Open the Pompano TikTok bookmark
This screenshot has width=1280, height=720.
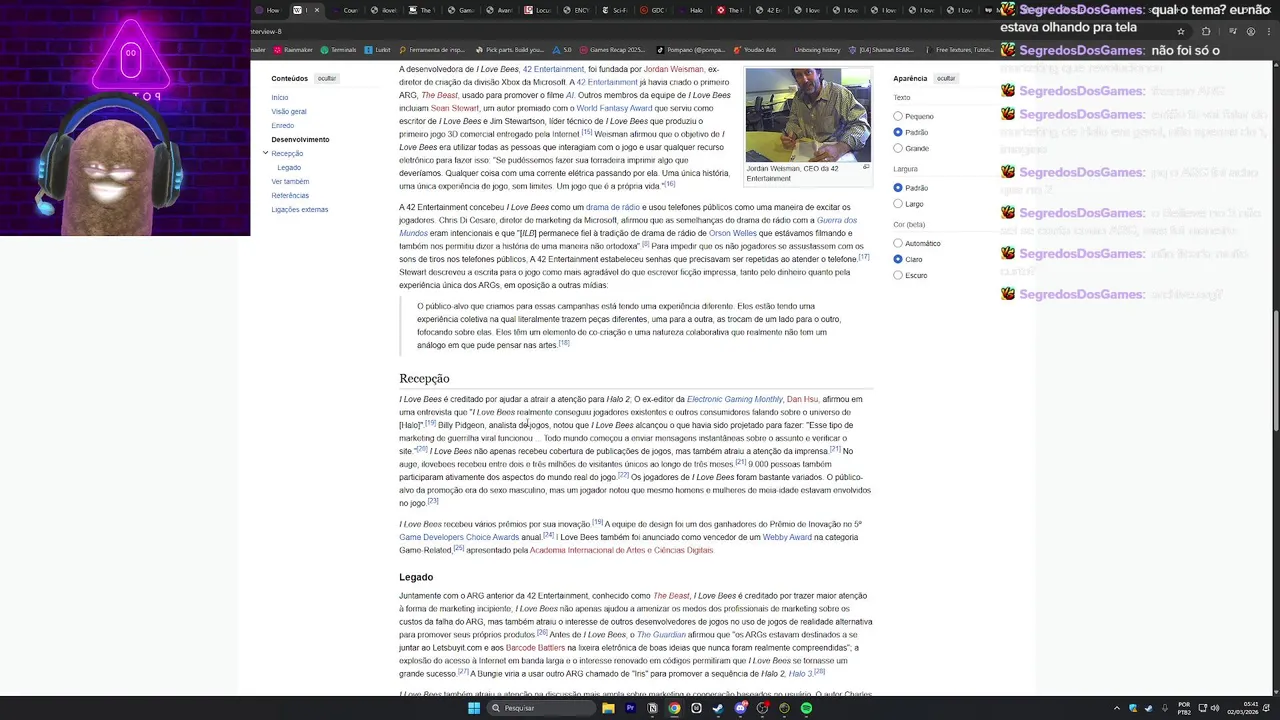coord(691,49)
